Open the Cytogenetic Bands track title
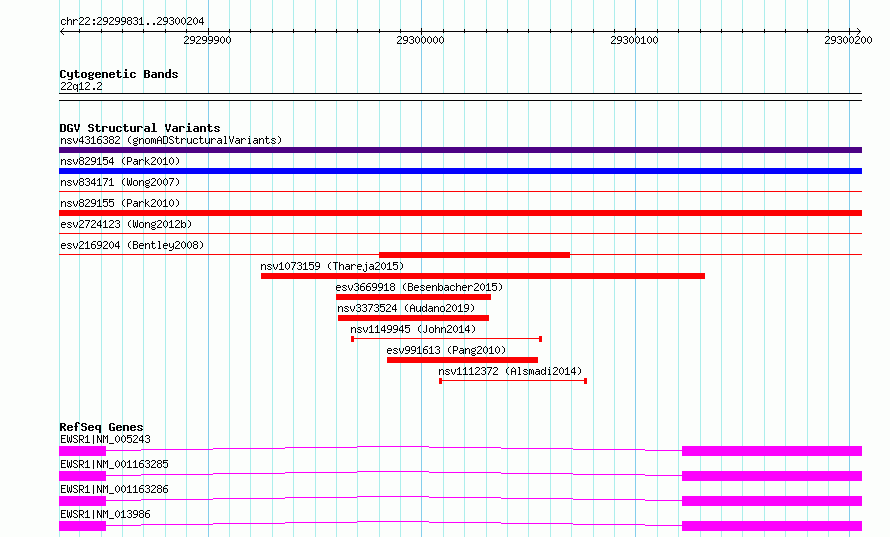890x537 pixels. point(119,74)
